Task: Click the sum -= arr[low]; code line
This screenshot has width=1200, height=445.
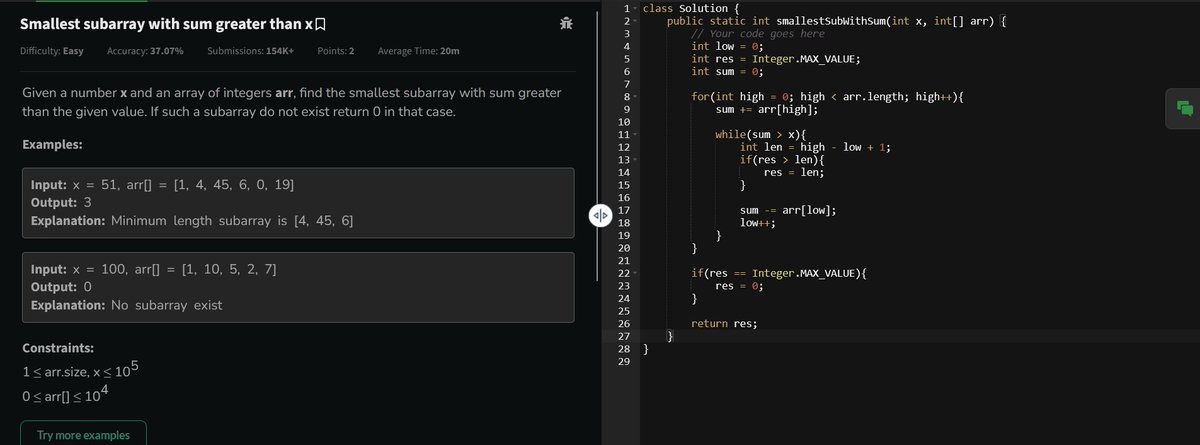Action: (788, 209)
